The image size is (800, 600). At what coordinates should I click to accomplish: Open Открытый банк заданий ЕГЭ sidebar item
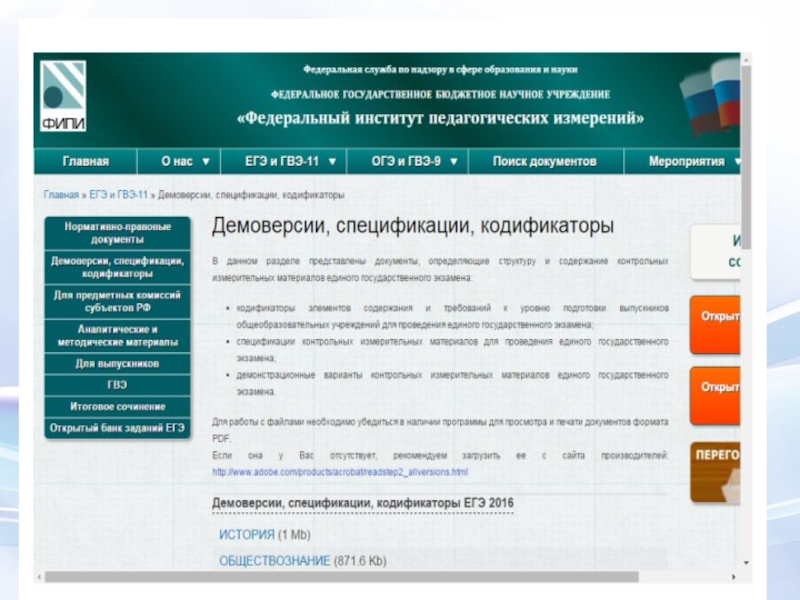117,428
